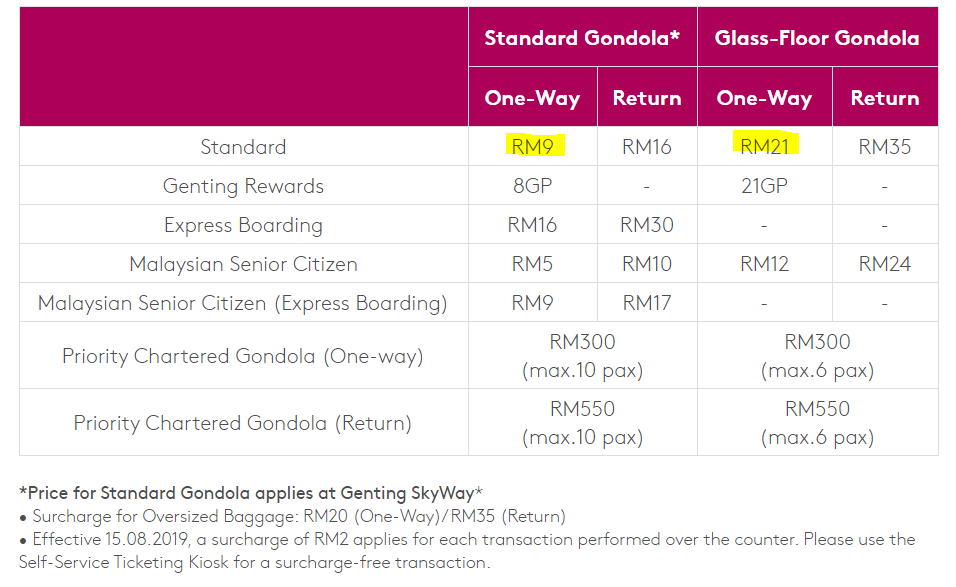This screenshot has height=587, width=956.
Task: Click Priority Chartered Gondola (One-way) label
Action: (x=243, y=356)
